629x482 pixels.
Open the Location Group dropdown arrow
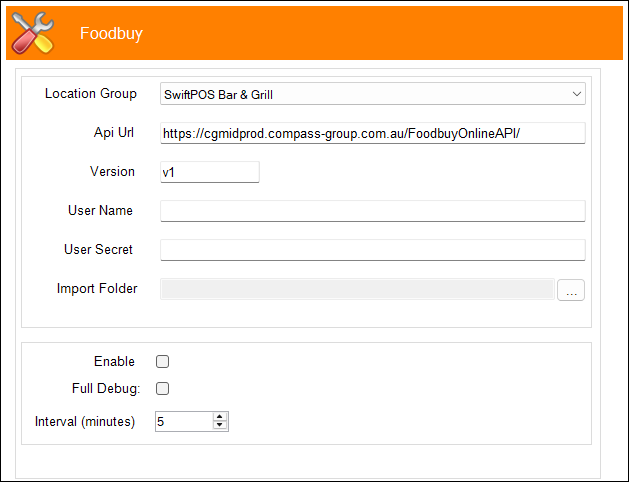(576, 94)
